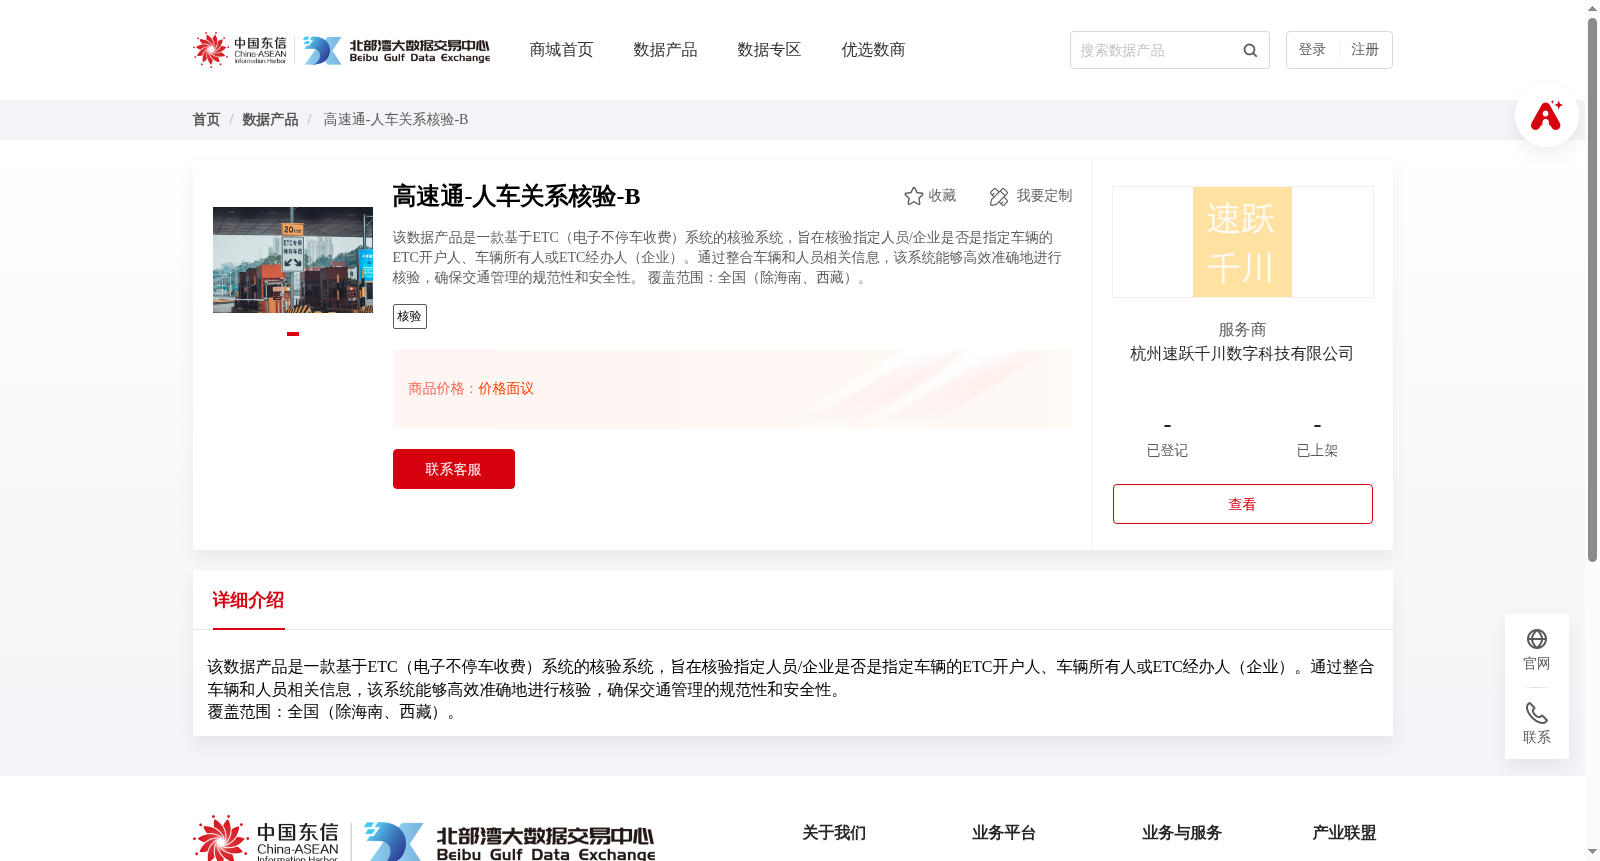Click the ETC toll station product thumbnail
The height and width of the screenshot is (861, 1600).
[x=293, y=260]
